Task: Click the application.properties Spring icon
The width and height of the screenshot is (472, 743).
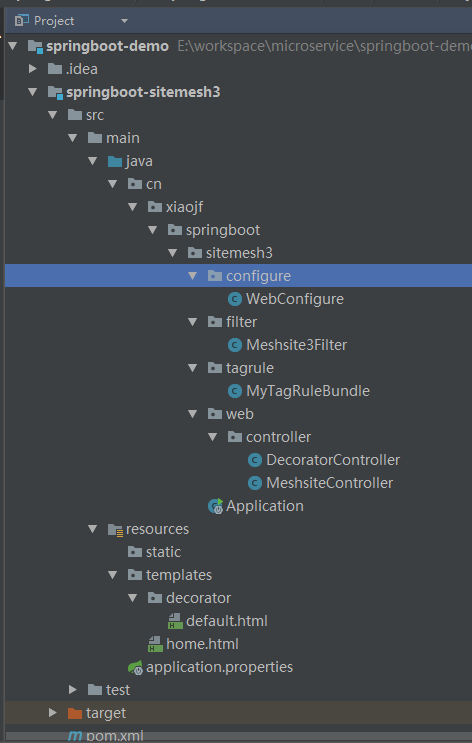Action: 136,667
